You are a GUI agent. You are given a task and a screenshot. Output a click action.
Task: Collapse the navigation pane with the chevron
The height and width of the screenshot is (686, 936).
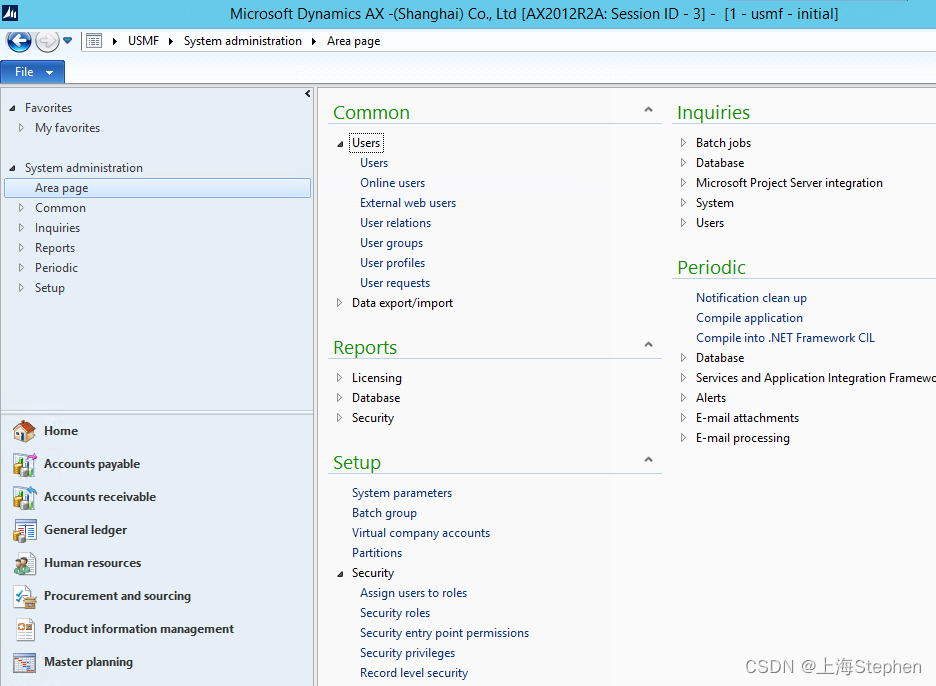pyautogui.click(x=307, y=94)
